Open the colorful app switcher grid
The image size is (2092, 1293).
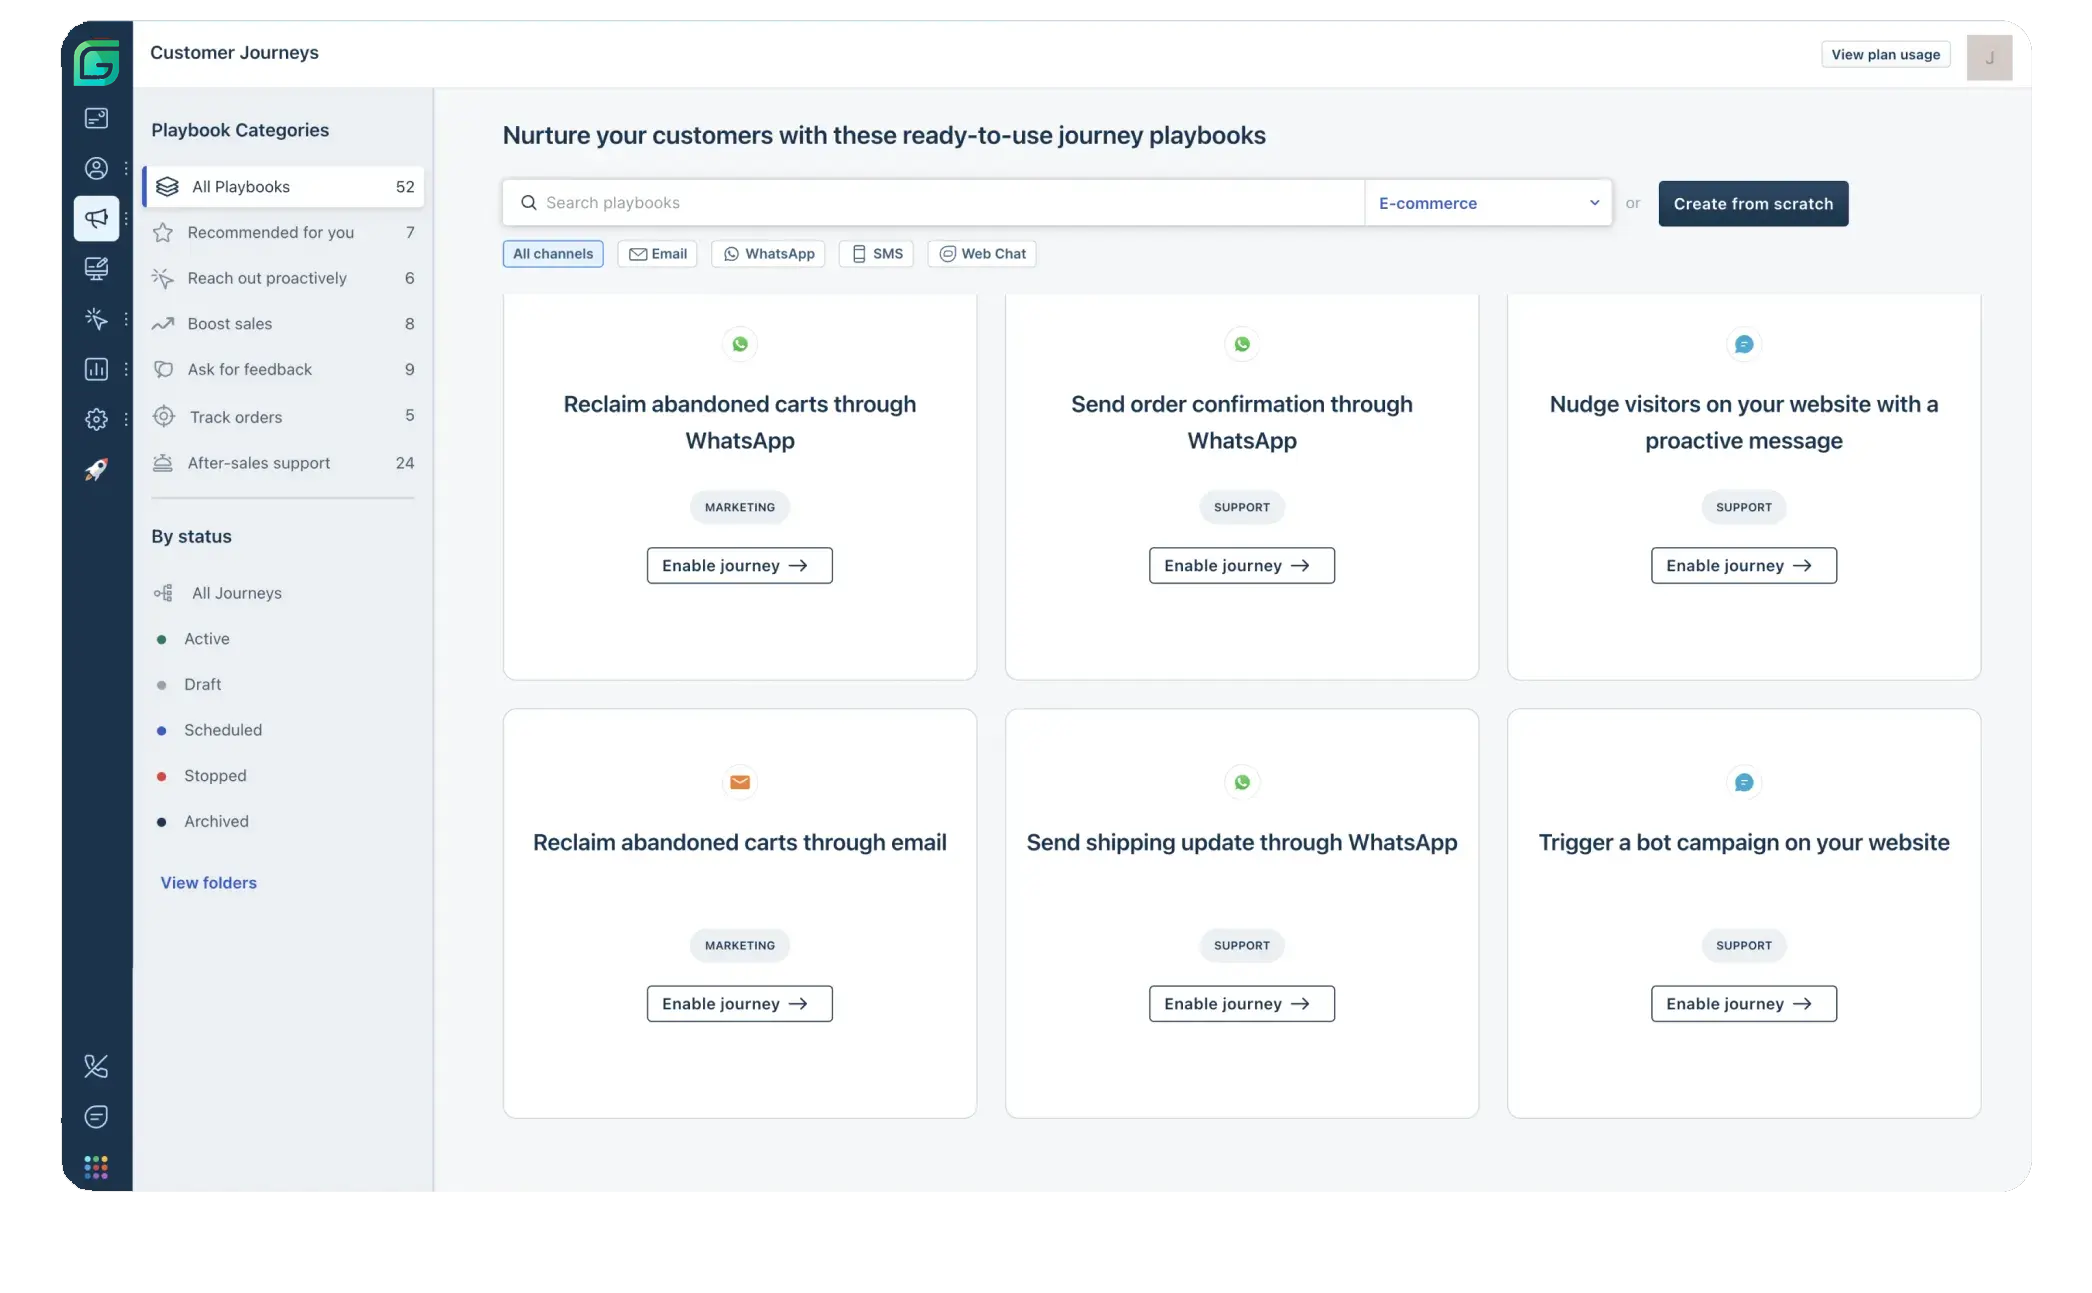(96, 1166)
